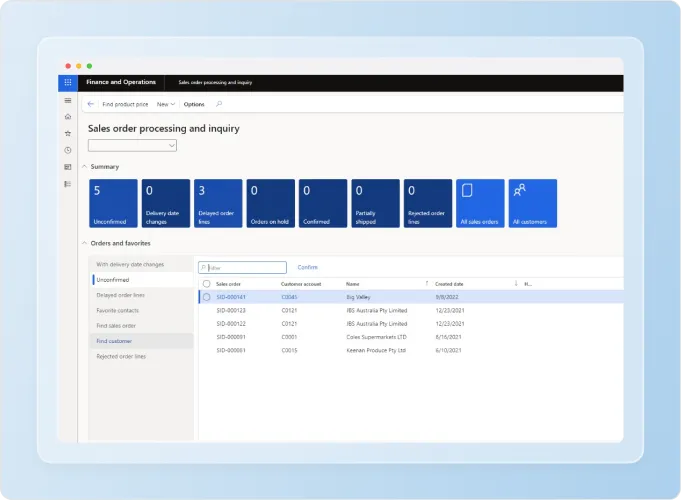Click the Filter input field

click(242, 268)
